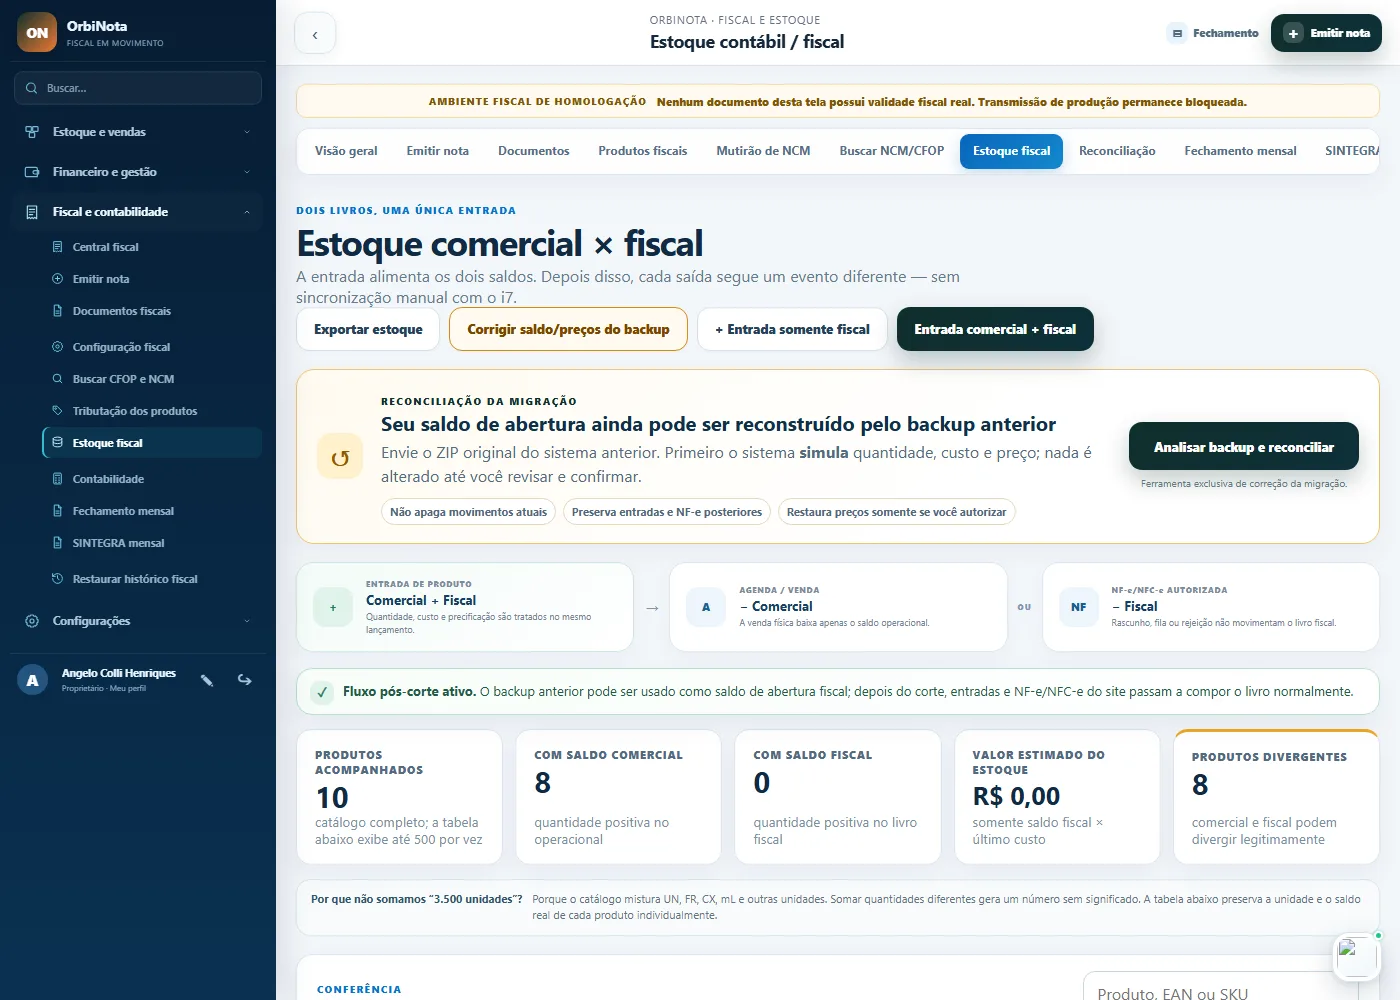Expand the Financeiro e gestão section
This screenshot has width=1400, height=1000.
(138, 172)
